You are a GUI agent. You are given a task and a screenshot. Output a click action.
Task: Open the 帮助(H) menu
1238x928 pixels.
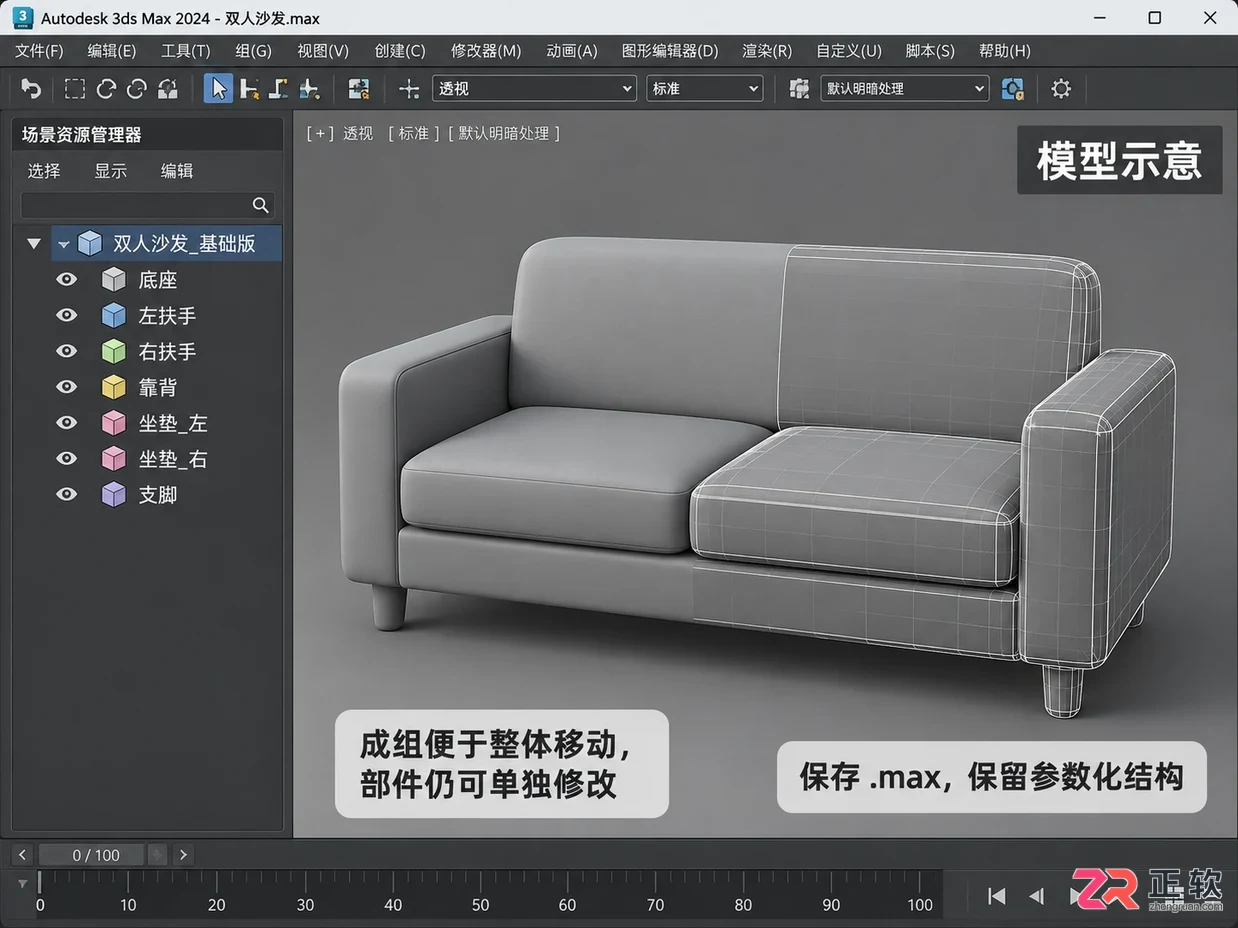tap(1004, 51)
